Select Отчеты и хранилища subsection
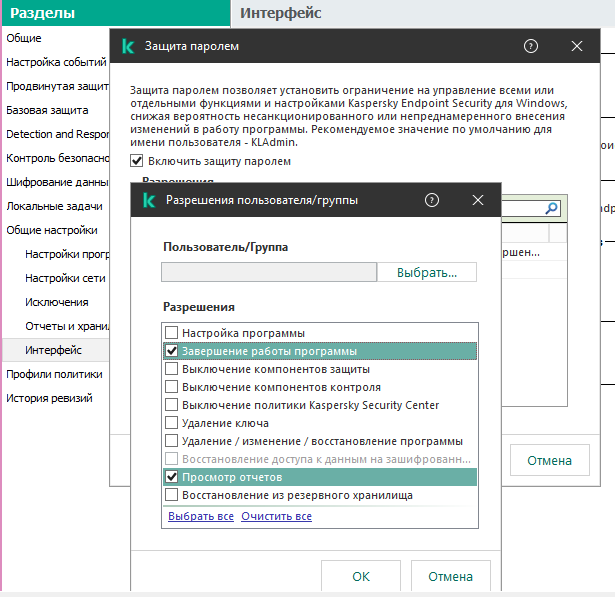615x597 pixels. (x=67, y=326)
